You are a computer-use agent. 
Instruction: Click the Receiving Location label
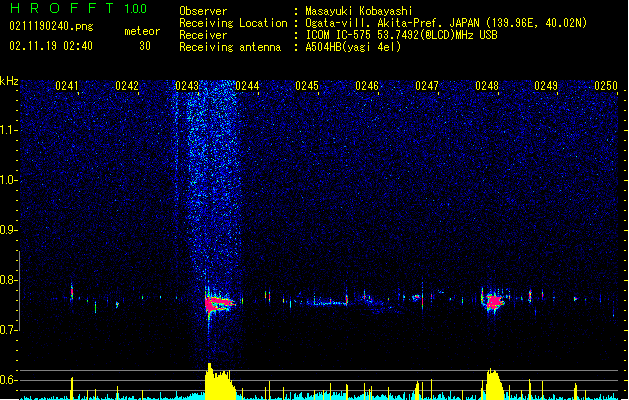point(233,23)
